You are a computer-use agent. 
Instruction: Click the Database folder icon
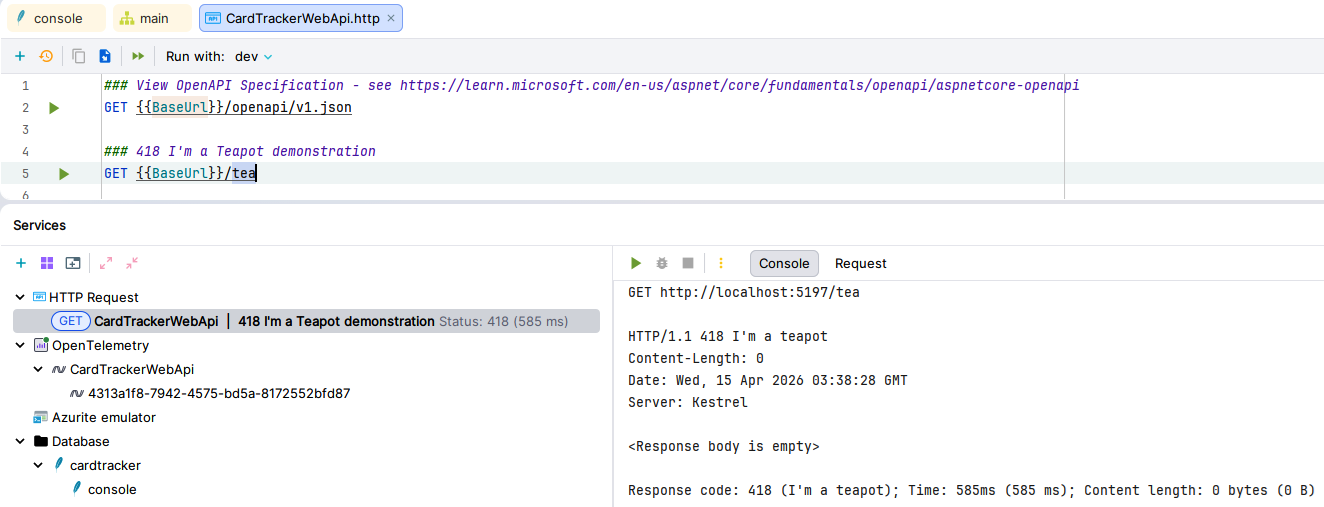pyautogui.click(x=40, y=441)
